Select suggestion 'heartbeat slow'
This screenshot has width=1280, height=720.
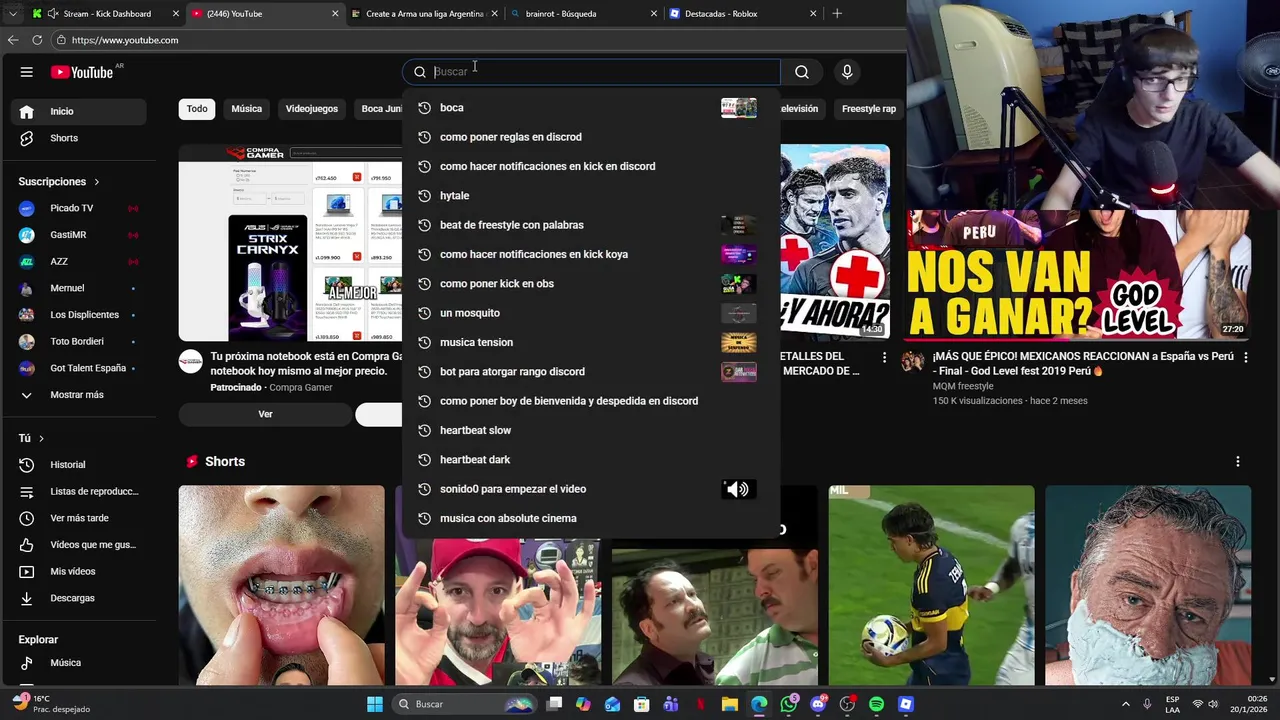[x=591, y=430]
